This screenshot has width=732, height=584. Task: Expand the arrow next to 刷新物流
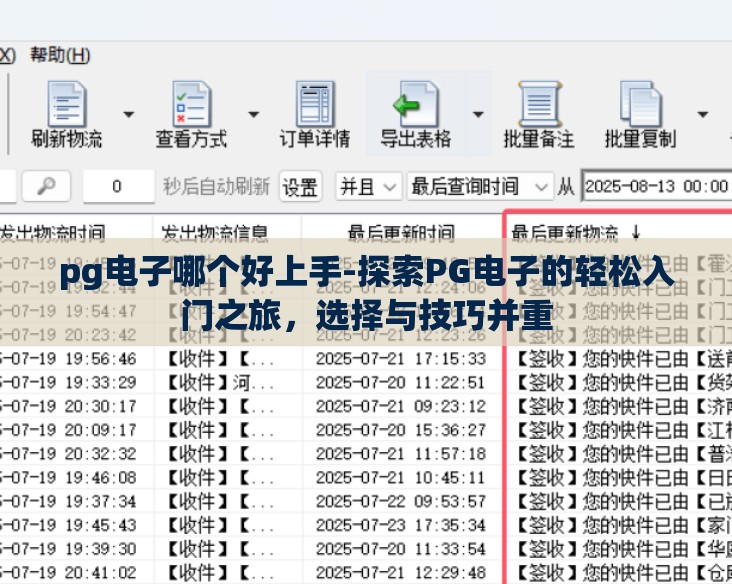[128, 114]
